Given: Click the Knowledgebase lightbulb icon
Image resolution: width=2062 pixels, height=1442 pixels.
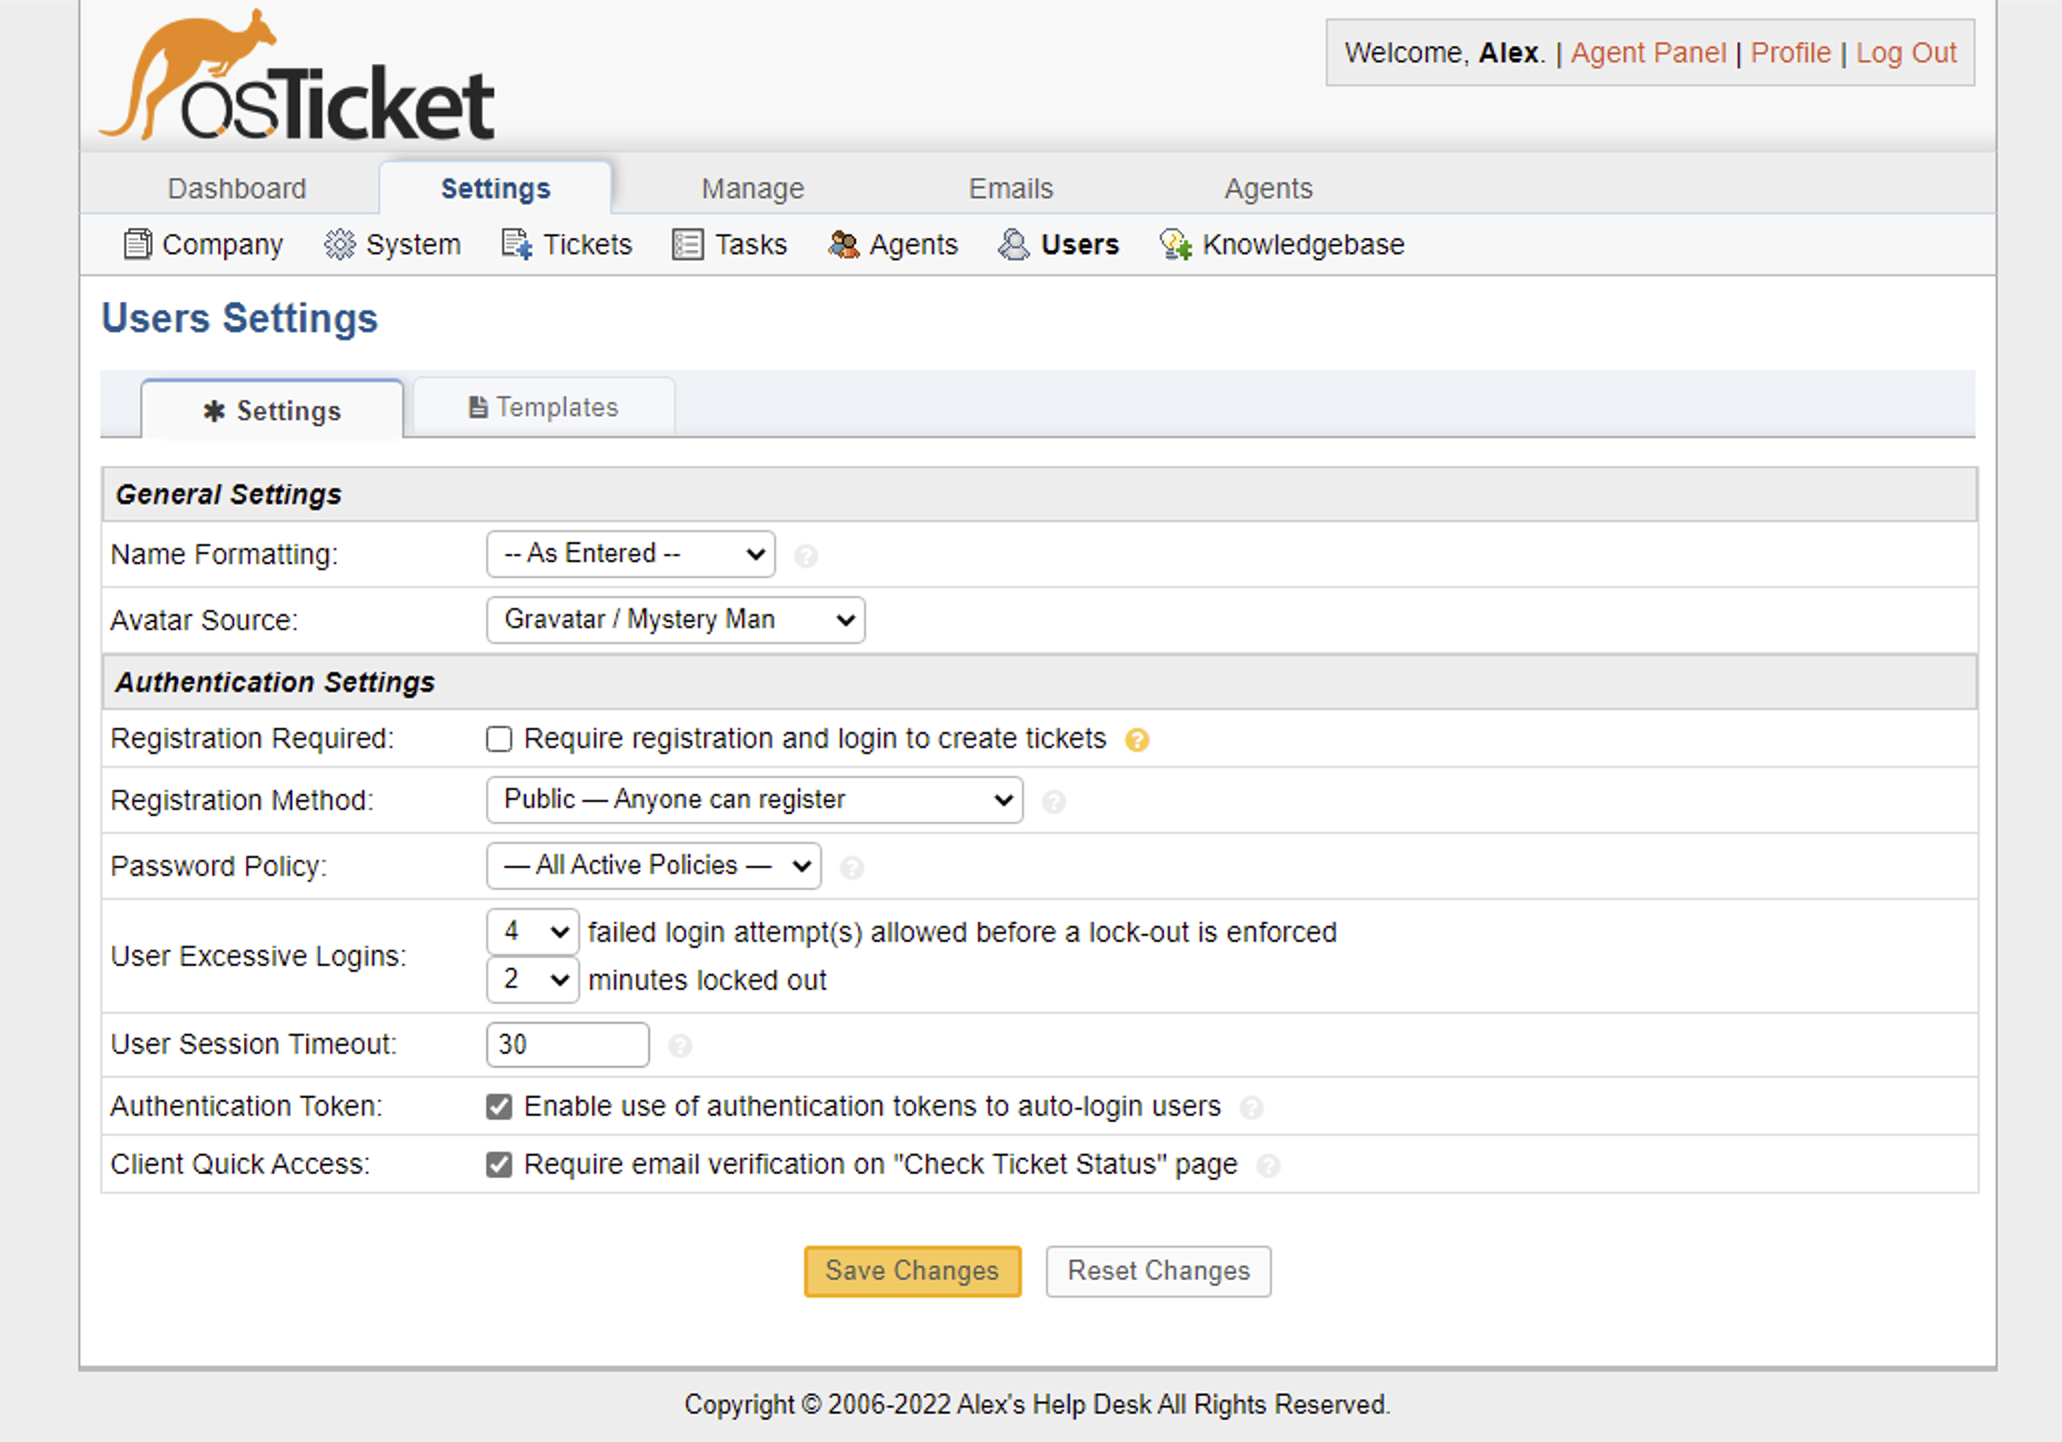Looking at the screenshot, I should 1175,244.
